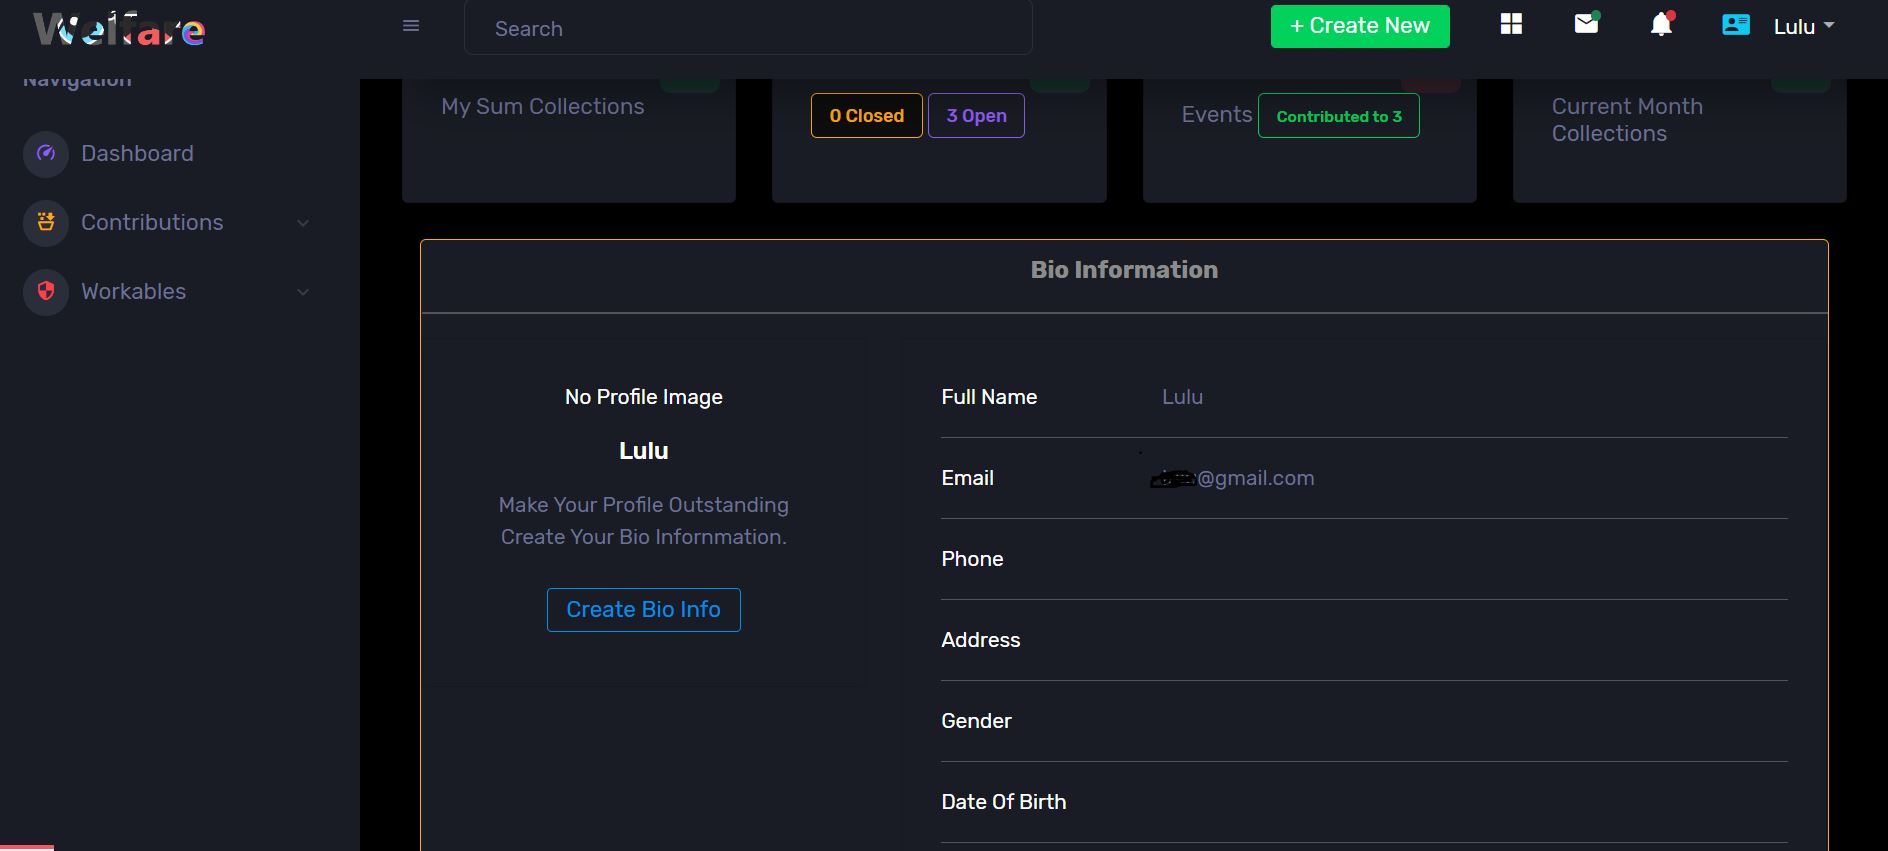Open the Lulu user dropdown
1888x851 pixels.
(1803, 27)
